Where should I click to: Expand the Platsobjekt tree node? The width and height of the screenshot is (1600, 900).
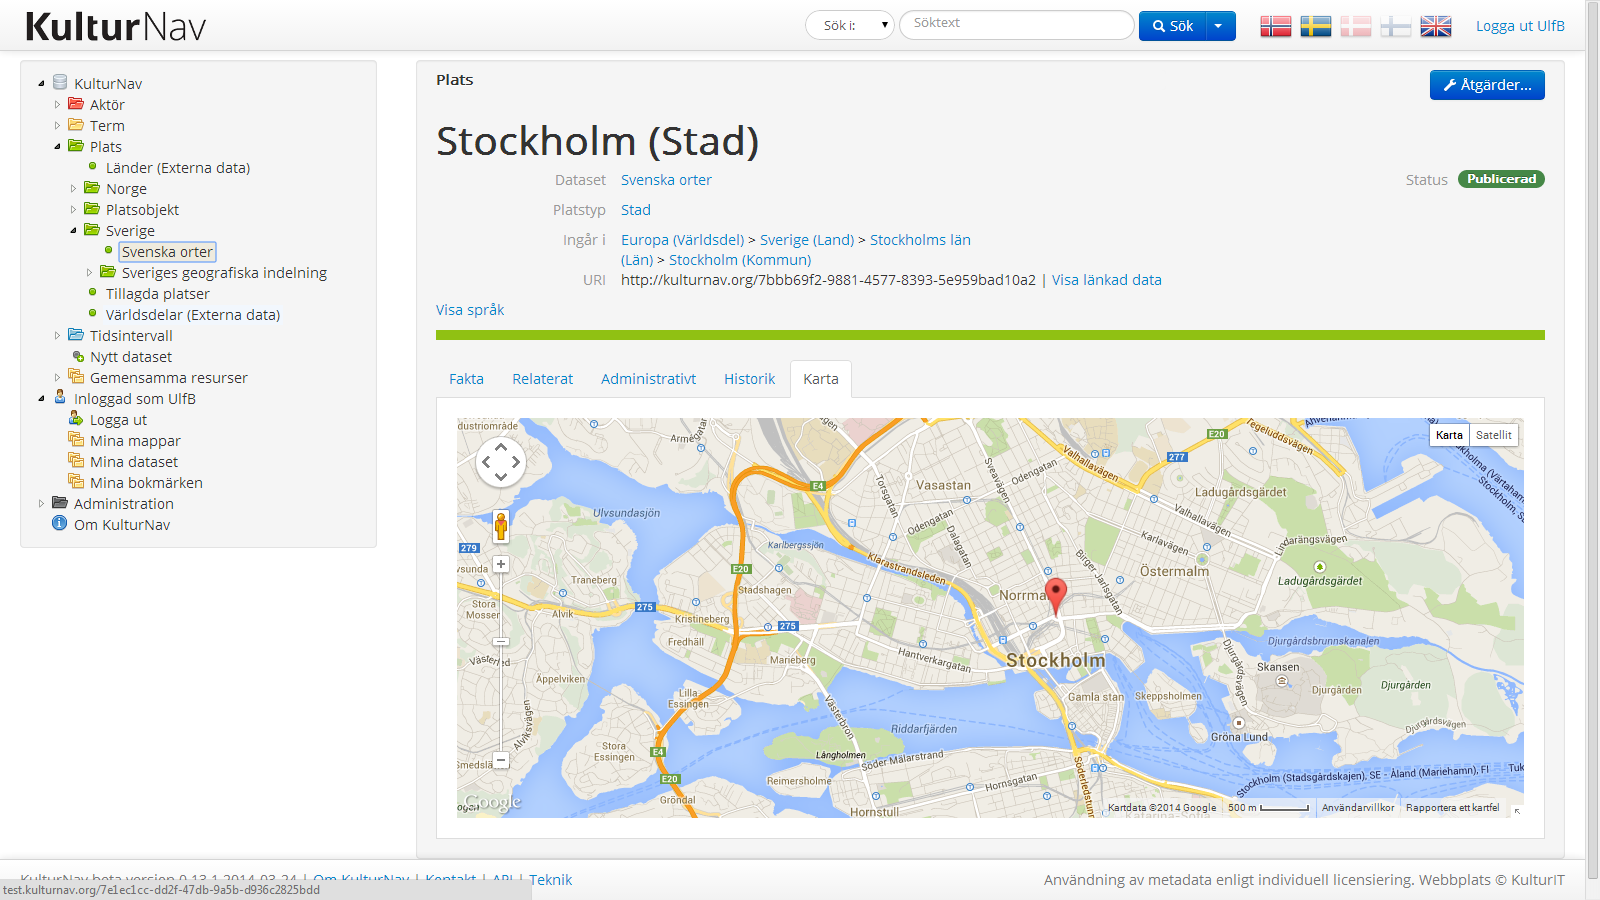(x=73, y=209)
